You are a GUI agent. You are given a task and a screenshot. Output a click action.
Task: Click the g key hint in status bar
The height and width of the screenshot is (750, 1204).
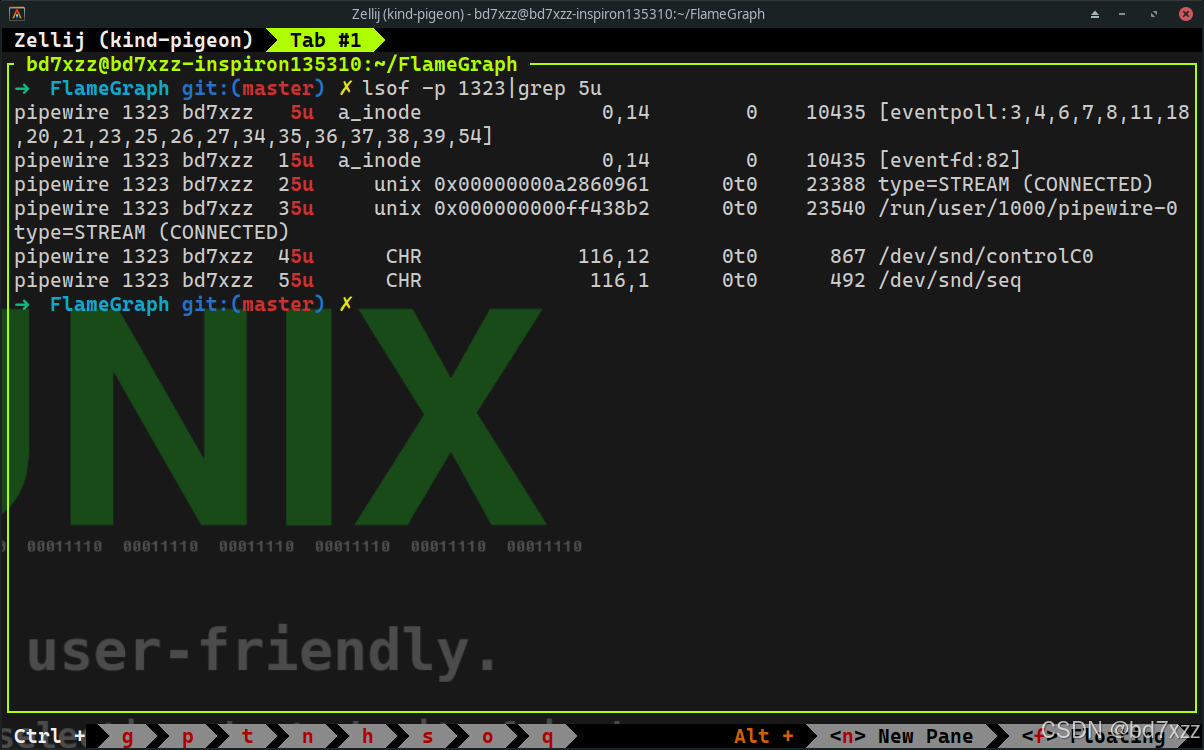click(127, 736)
